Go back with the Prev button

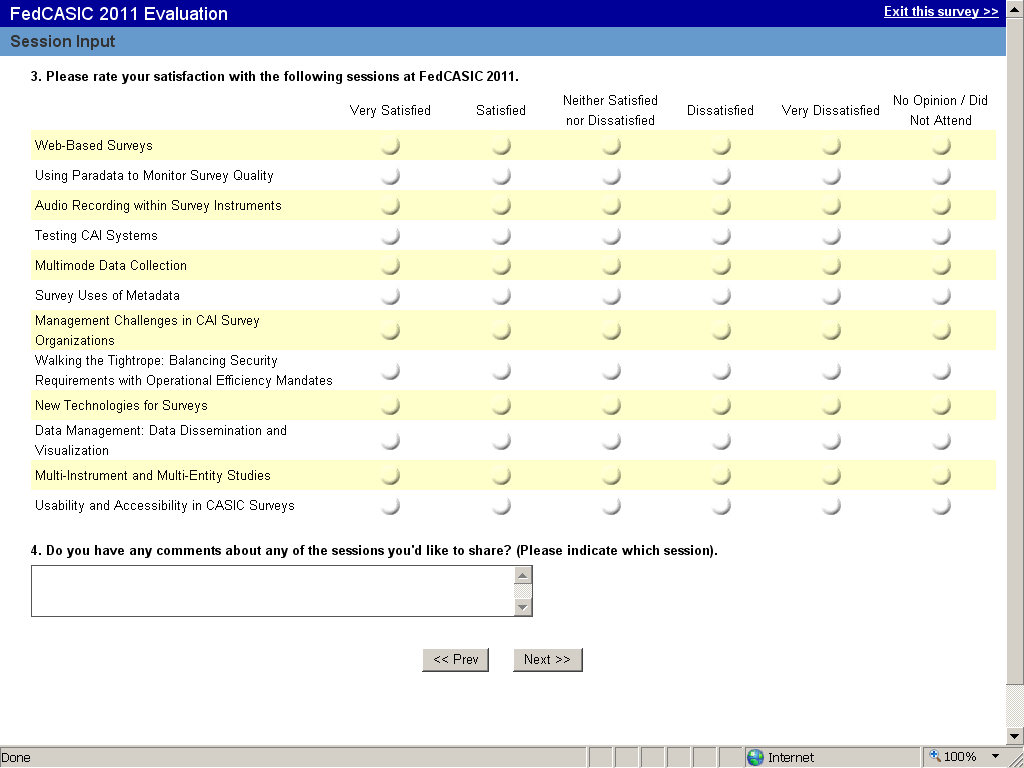455,660
